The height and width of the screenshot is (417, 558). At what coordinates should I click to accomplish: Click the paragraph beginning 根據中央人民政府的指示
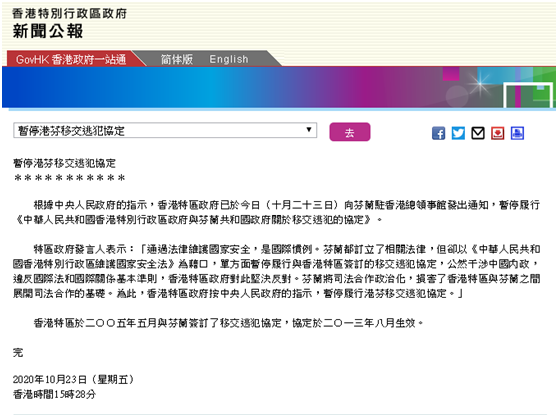[277, 212]
